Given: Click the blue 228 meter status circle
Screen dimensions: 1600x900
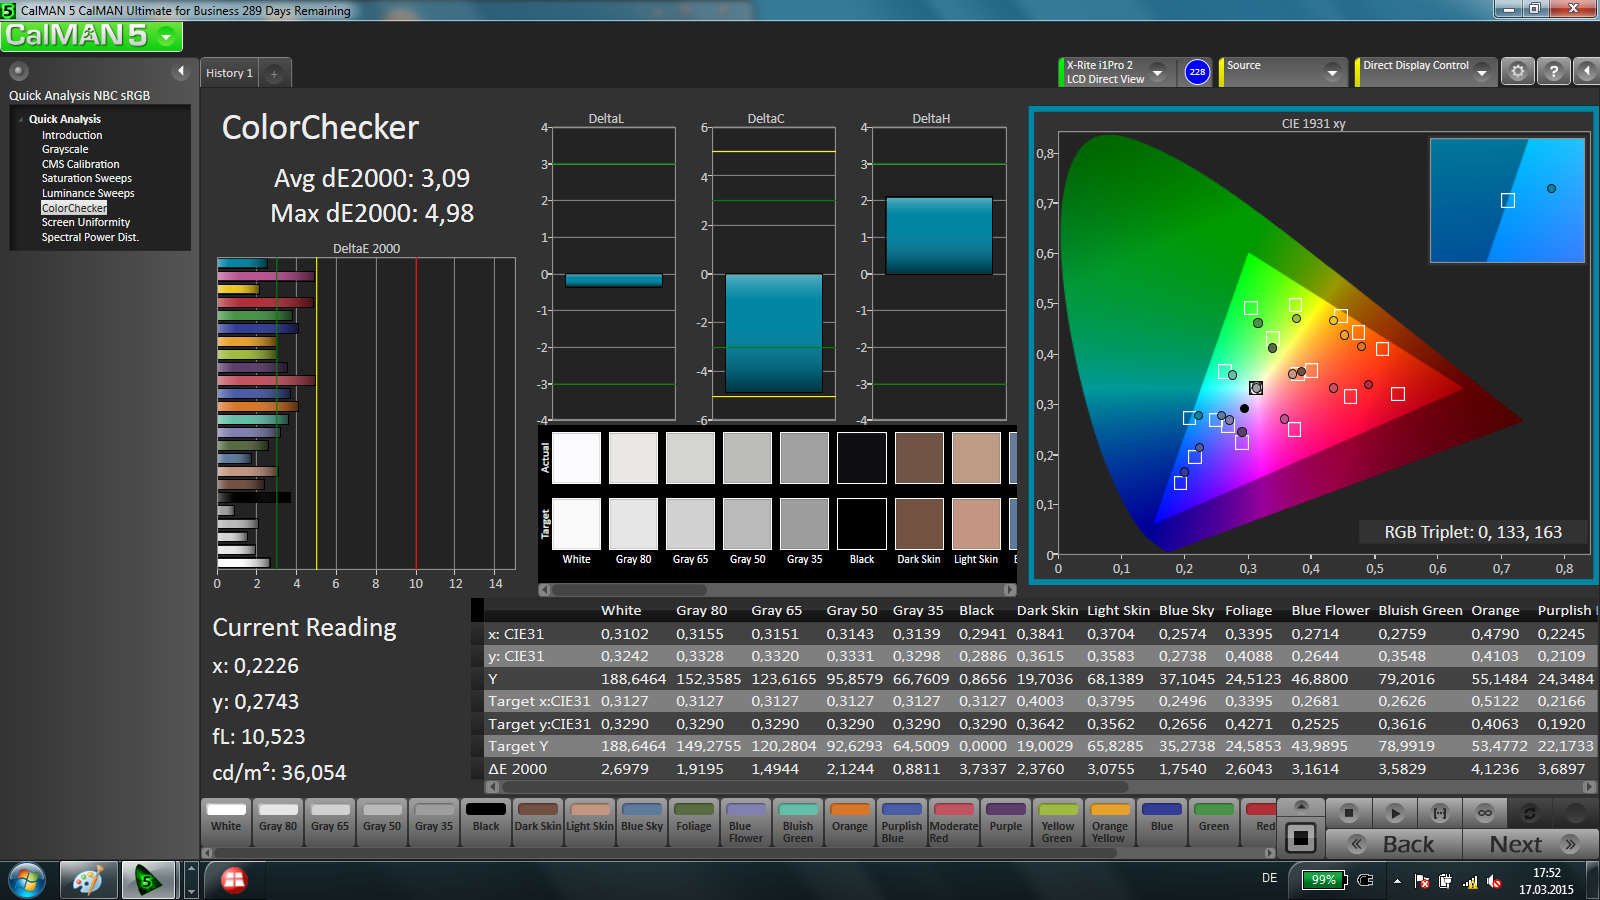Looking at the screenshot, I should tap(1197, 72).
